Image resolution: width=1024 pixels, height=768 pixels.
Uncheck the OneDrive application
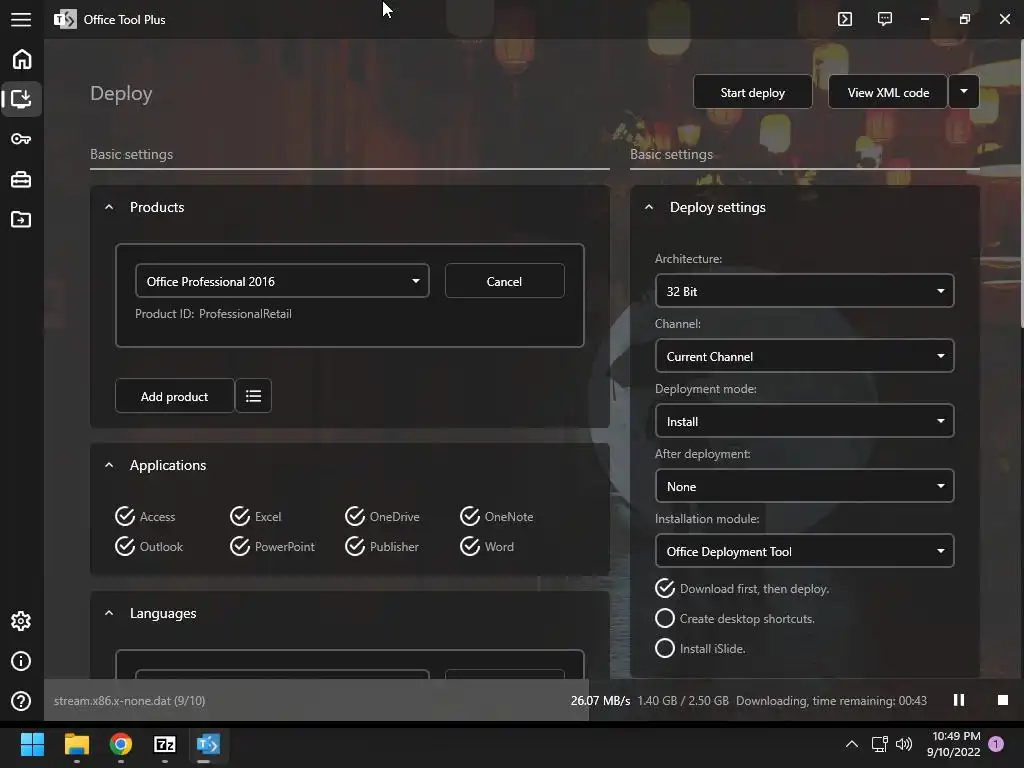click(382, 517)
